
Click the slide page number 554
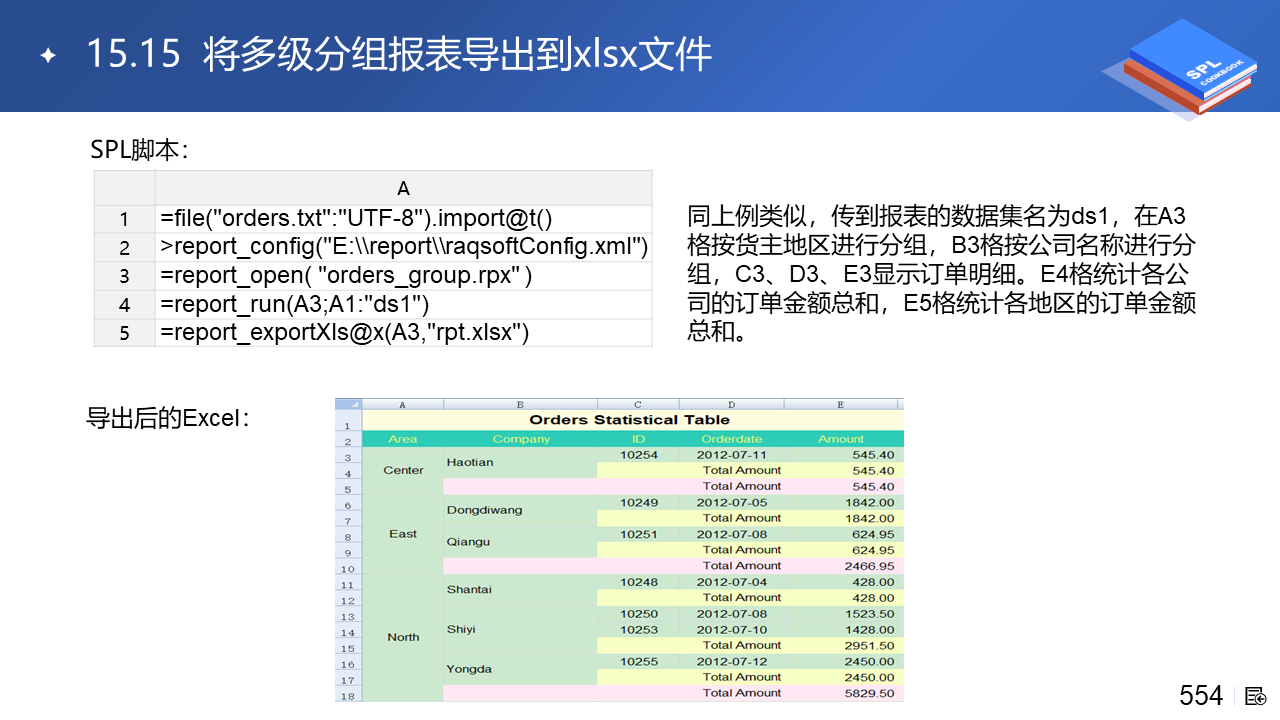pos(1201,695)
